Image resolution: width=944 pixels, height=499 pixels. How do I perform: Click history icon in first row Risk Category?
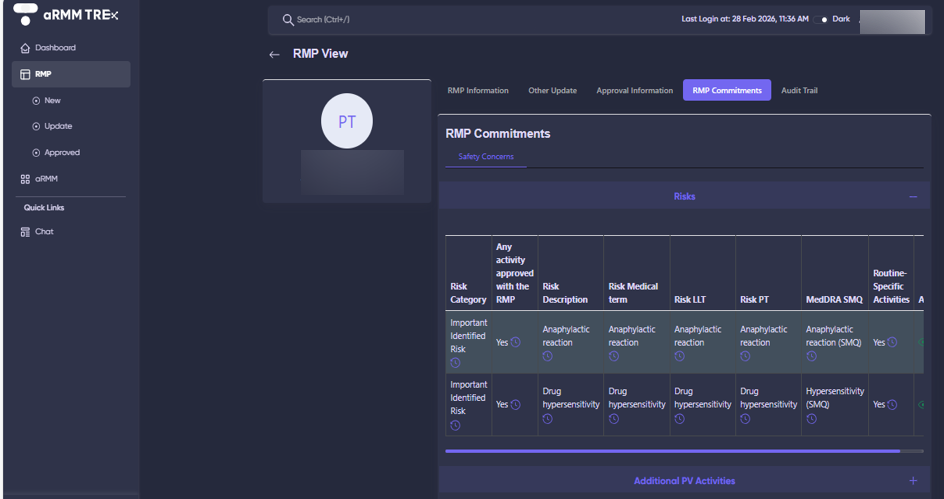click(455, 363)
